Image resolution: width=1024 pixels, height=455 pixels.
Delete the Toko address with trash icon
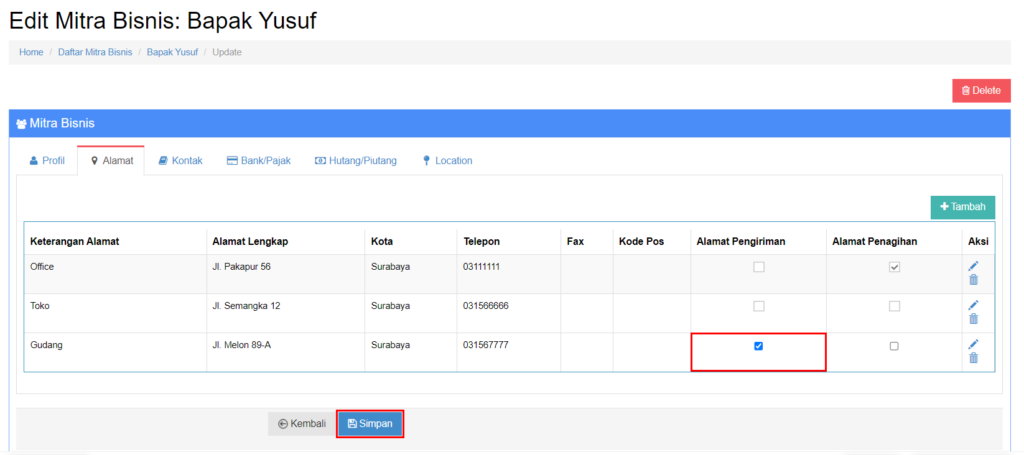[974, 319]
